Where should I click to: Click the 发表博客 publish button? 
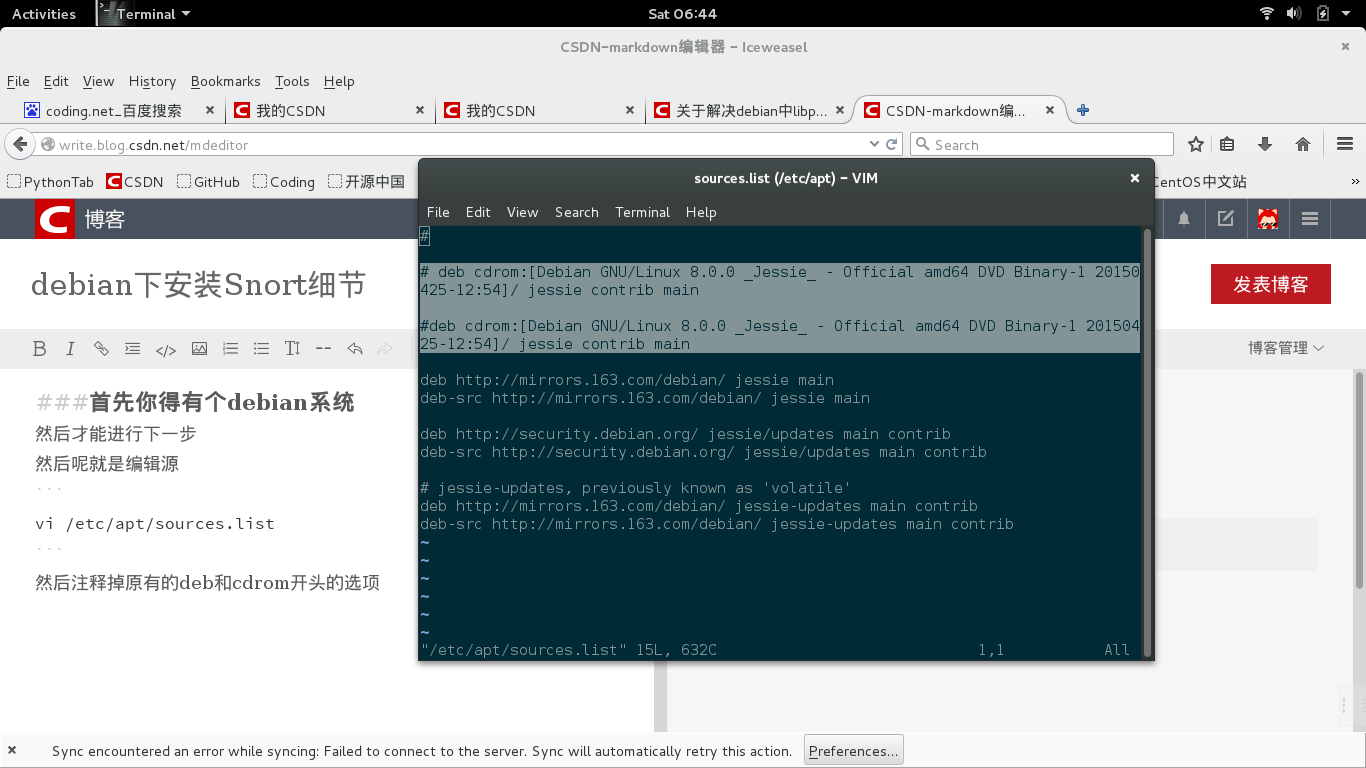pos(1271,284)
